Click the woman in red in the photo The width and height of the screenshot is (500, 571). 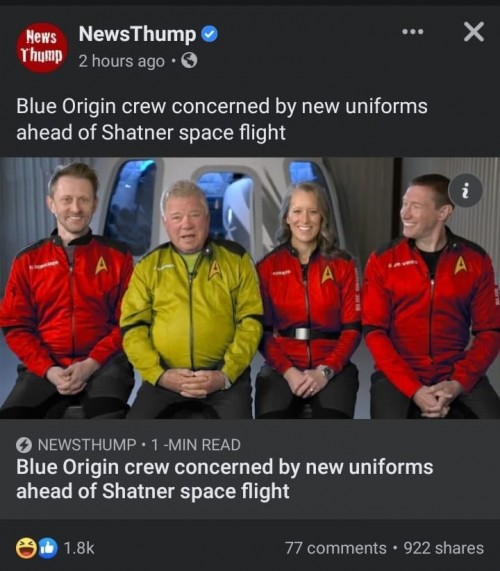pos(310,300)
